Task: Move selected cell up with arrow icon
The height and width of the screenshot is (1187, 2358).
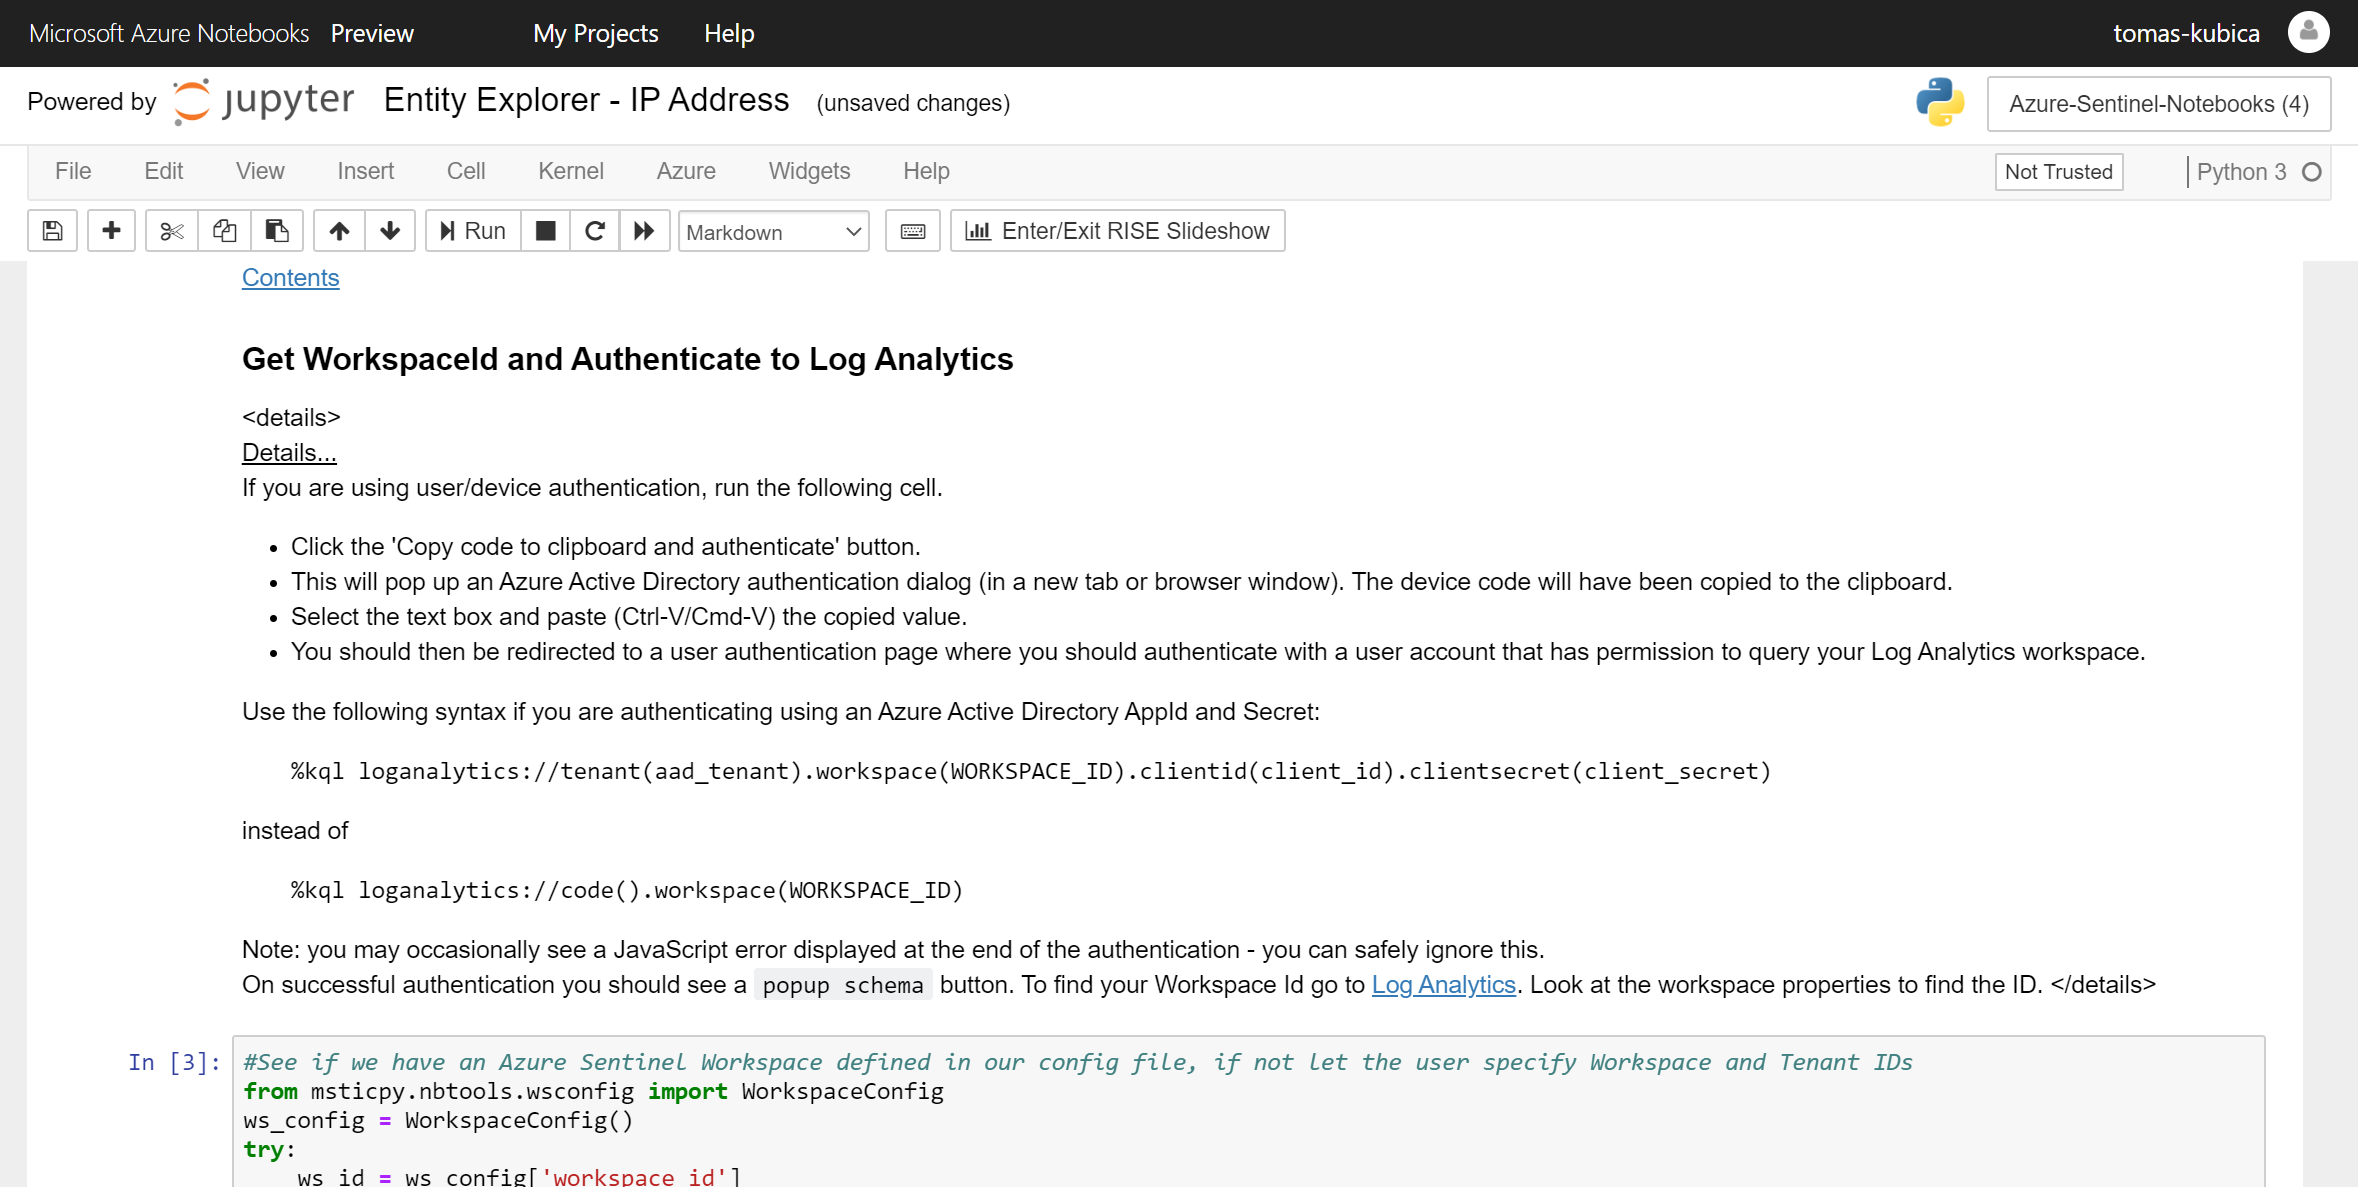Action: click(x=339, y=231)
